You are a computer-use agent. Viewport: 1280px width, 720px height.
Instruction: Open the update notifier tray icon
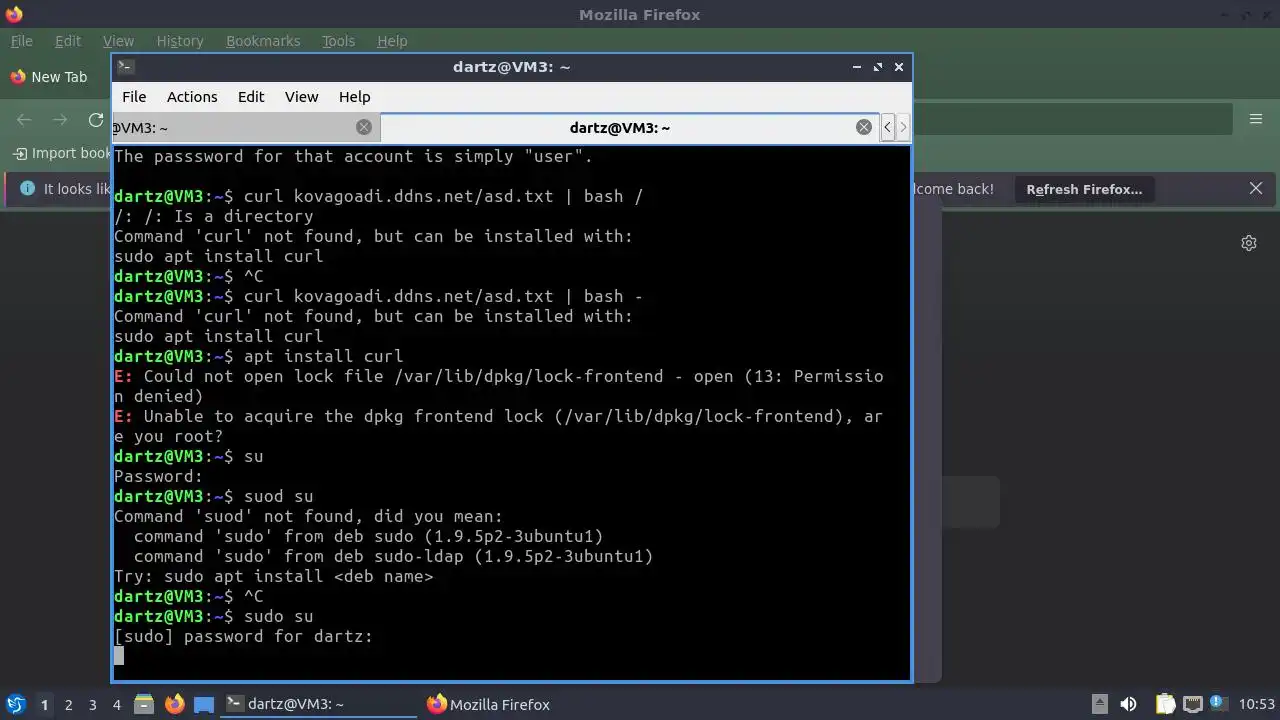(x=1219, y=704)
